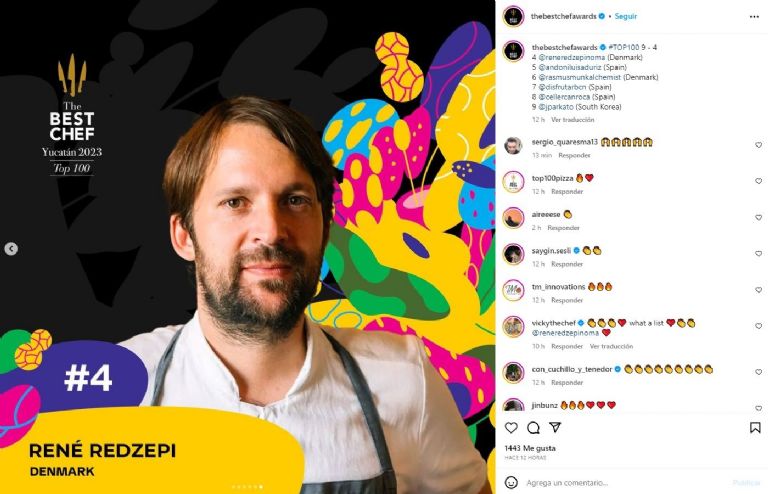Open the @reneredzepinoma mention in caption
Viewport: 768px width, 494px height.
tap(572, 57)
